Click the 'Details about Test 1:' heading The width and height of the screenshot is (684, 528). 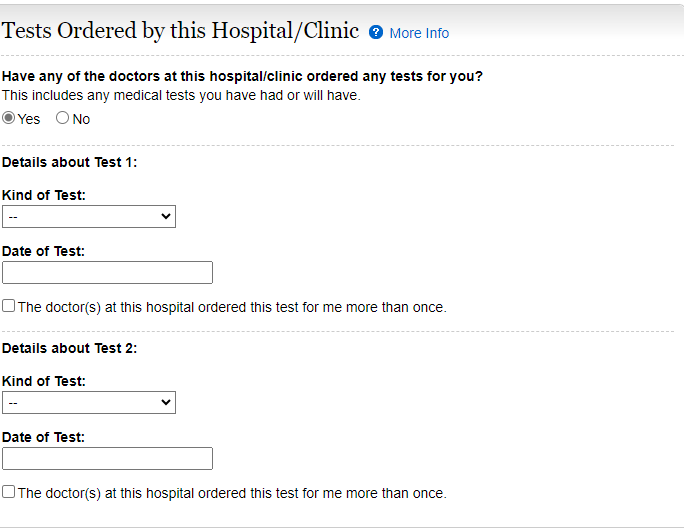[69, 162]
